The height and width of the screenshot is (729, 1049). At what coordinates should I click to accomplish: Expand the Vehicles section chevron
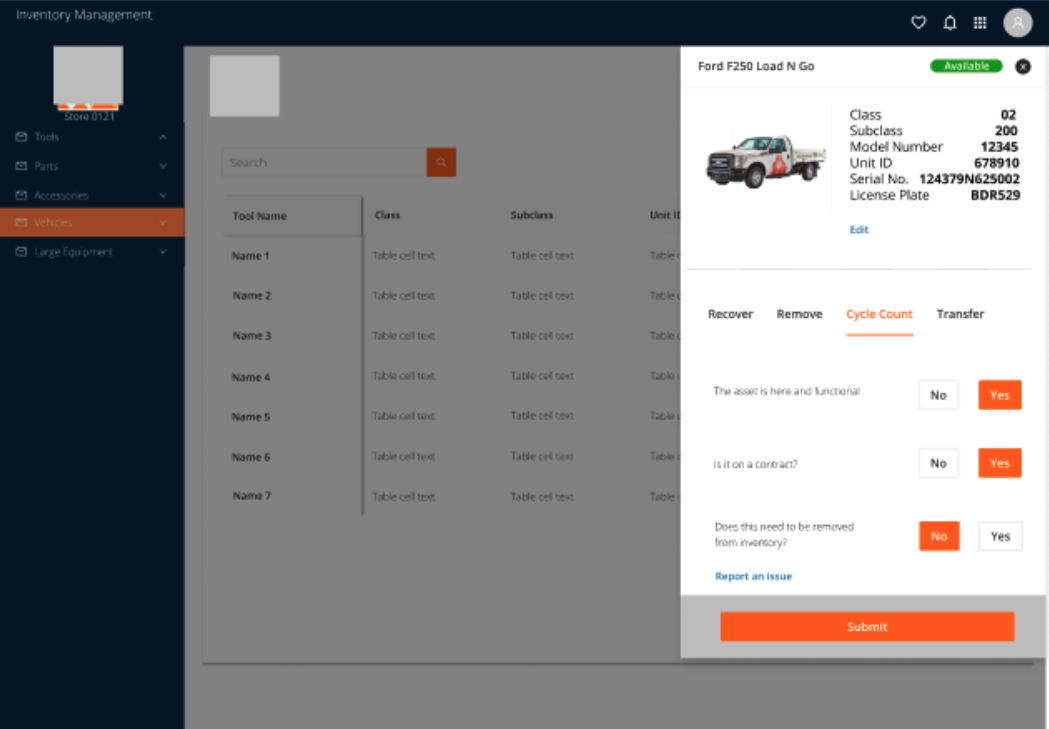point(163,223)
